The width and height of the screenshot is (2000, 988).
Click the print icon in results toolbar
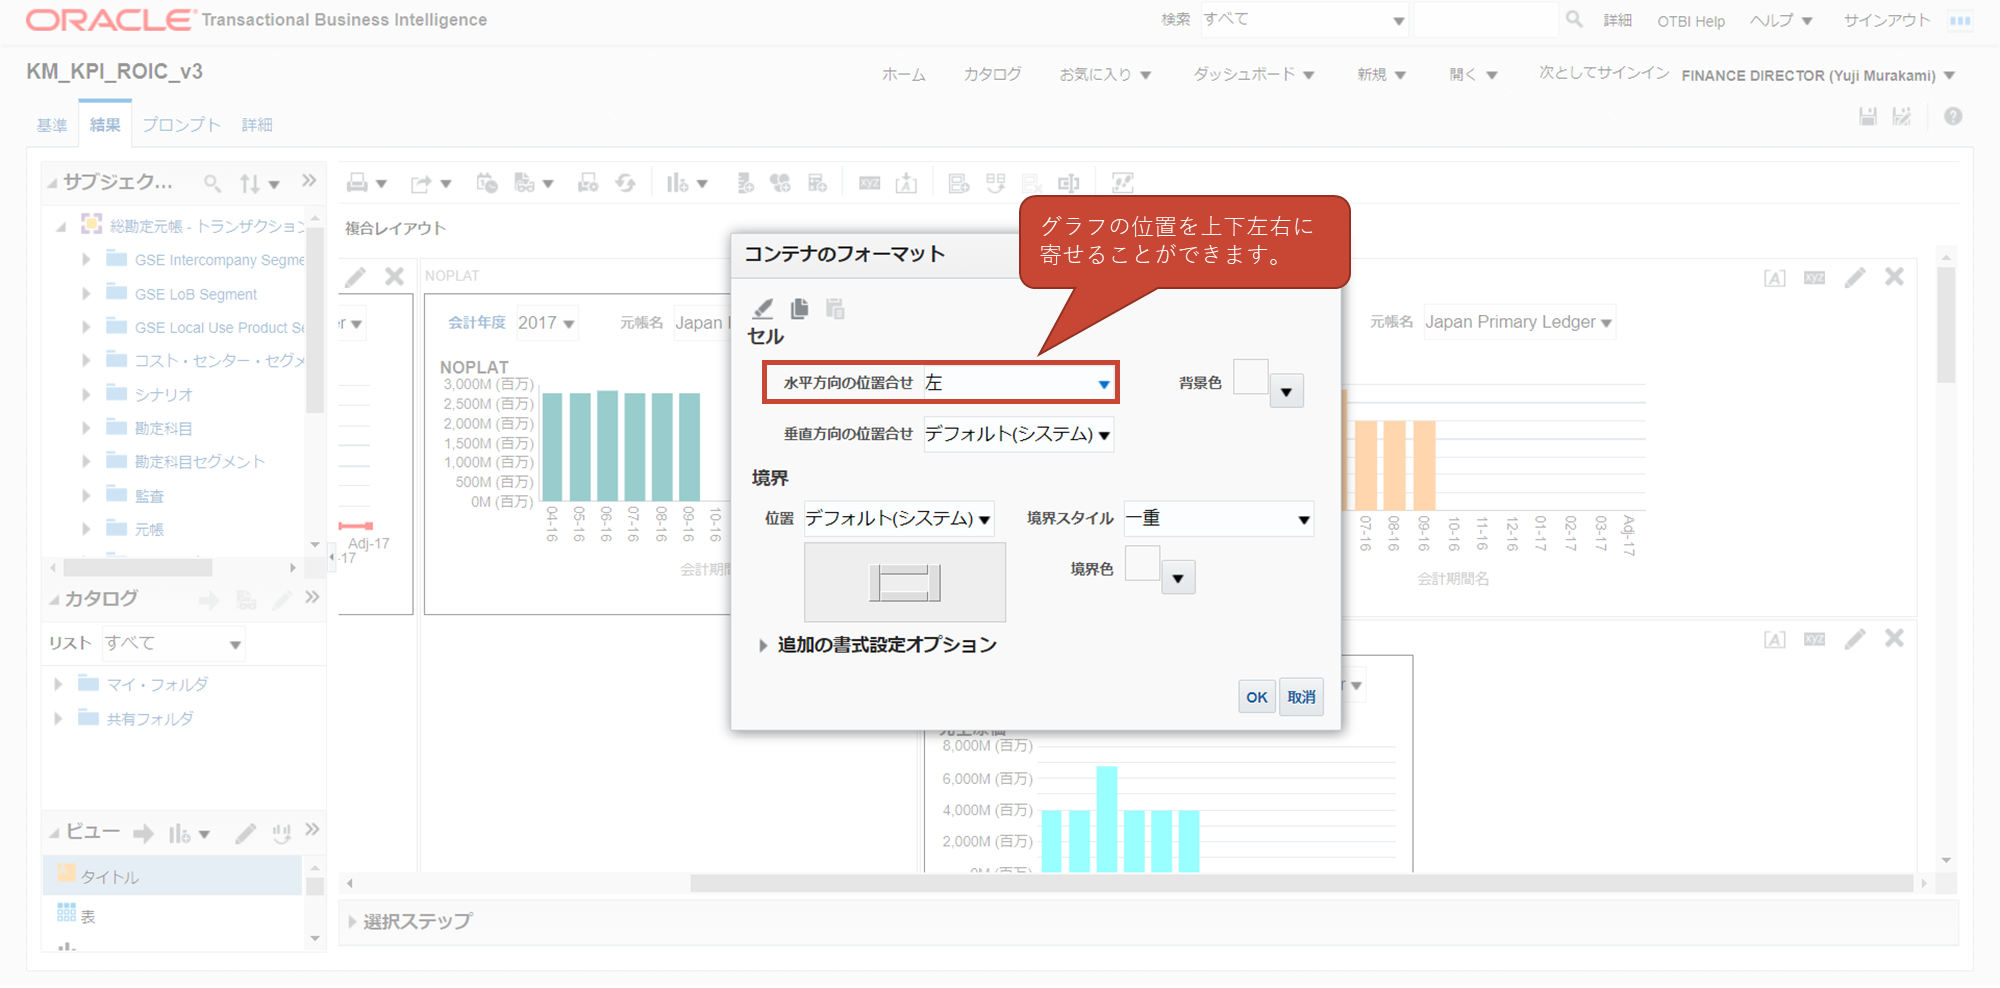(x=357, y=183)
